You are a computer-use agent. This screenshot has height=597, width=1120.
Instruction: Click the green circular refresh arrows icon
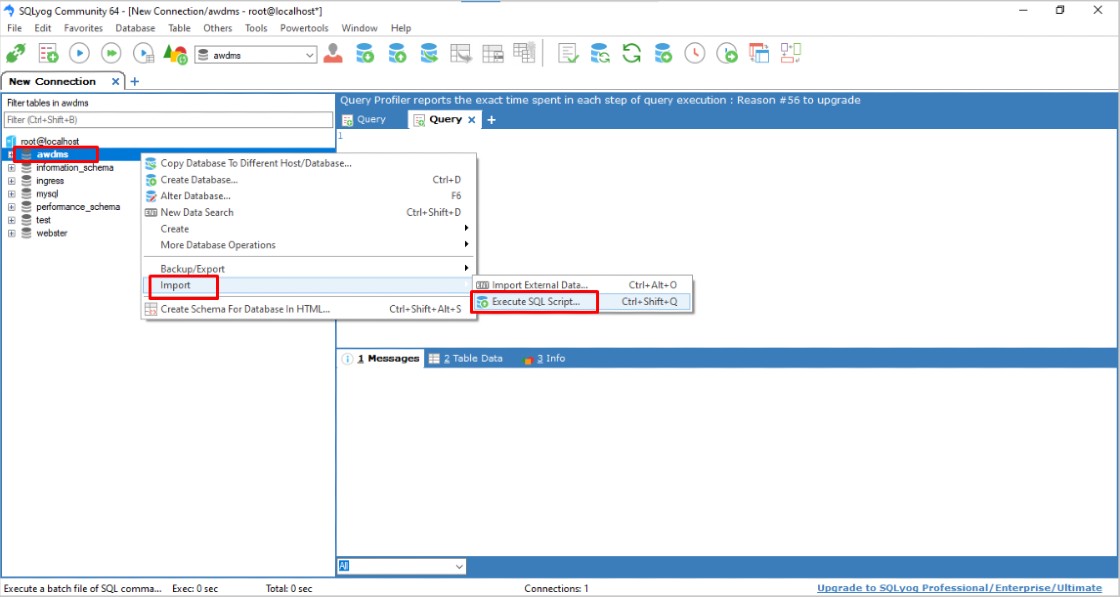(x=631, y=54)
